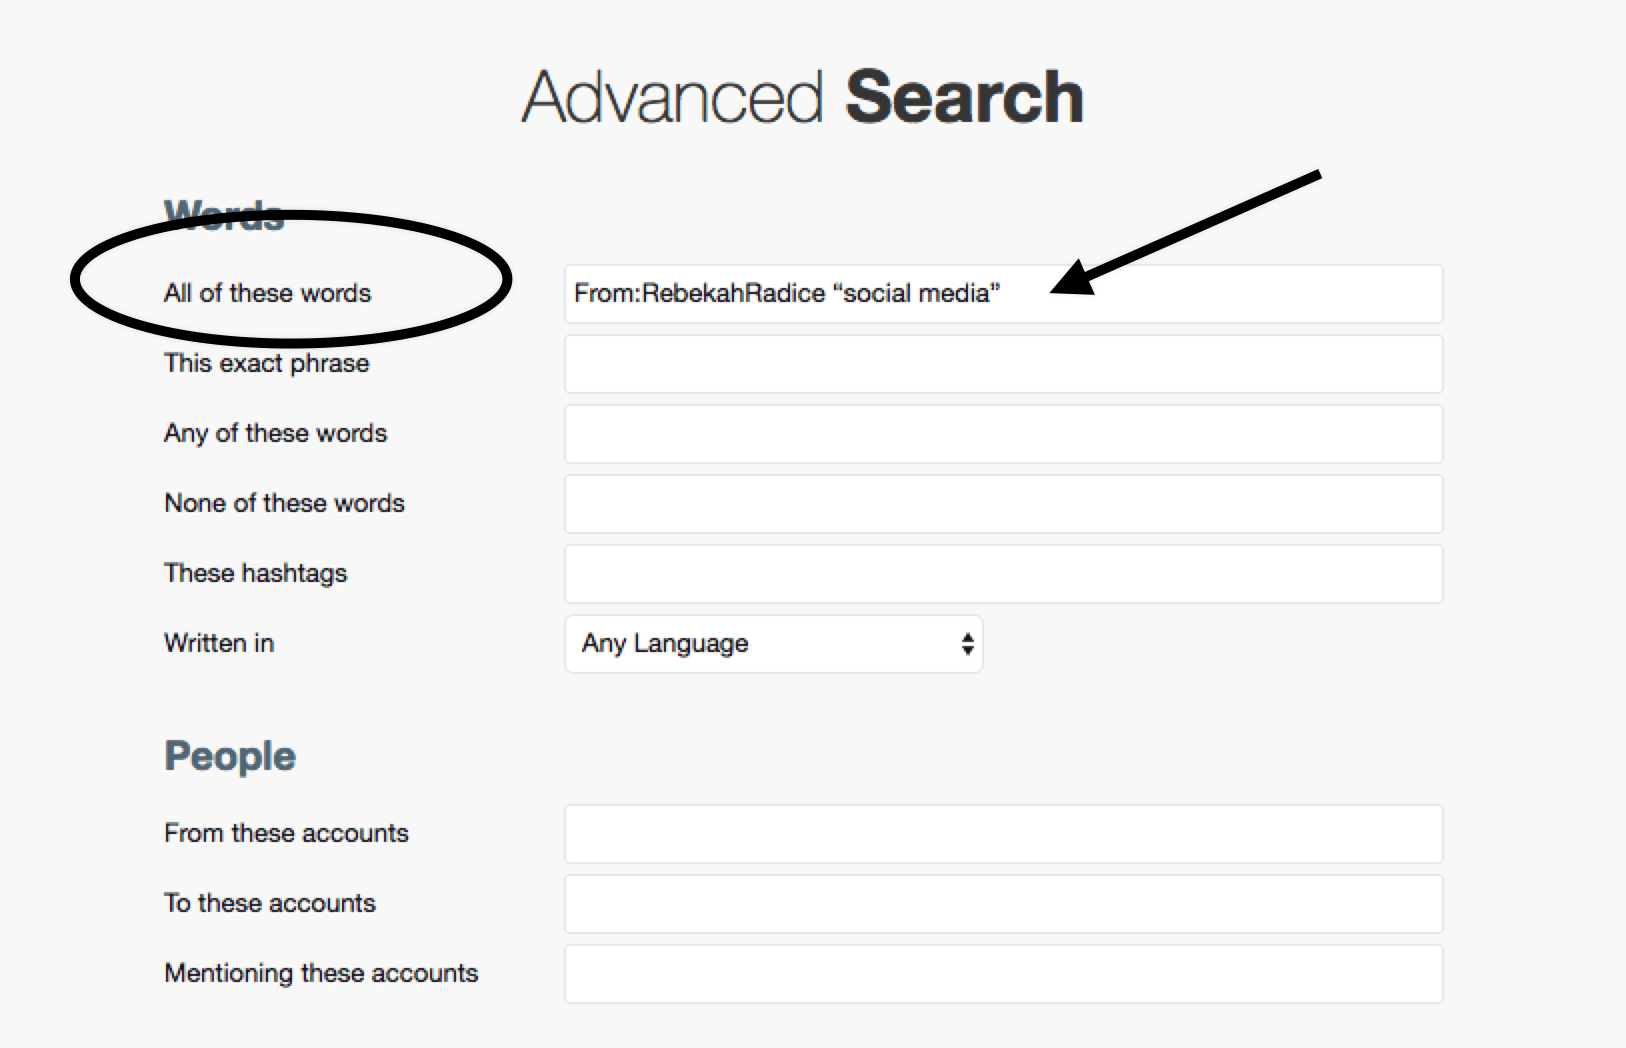Select the 'None of these words' input box
The height and width of the screenshot is (1048, 1626).
click(x=1003, y=504)
